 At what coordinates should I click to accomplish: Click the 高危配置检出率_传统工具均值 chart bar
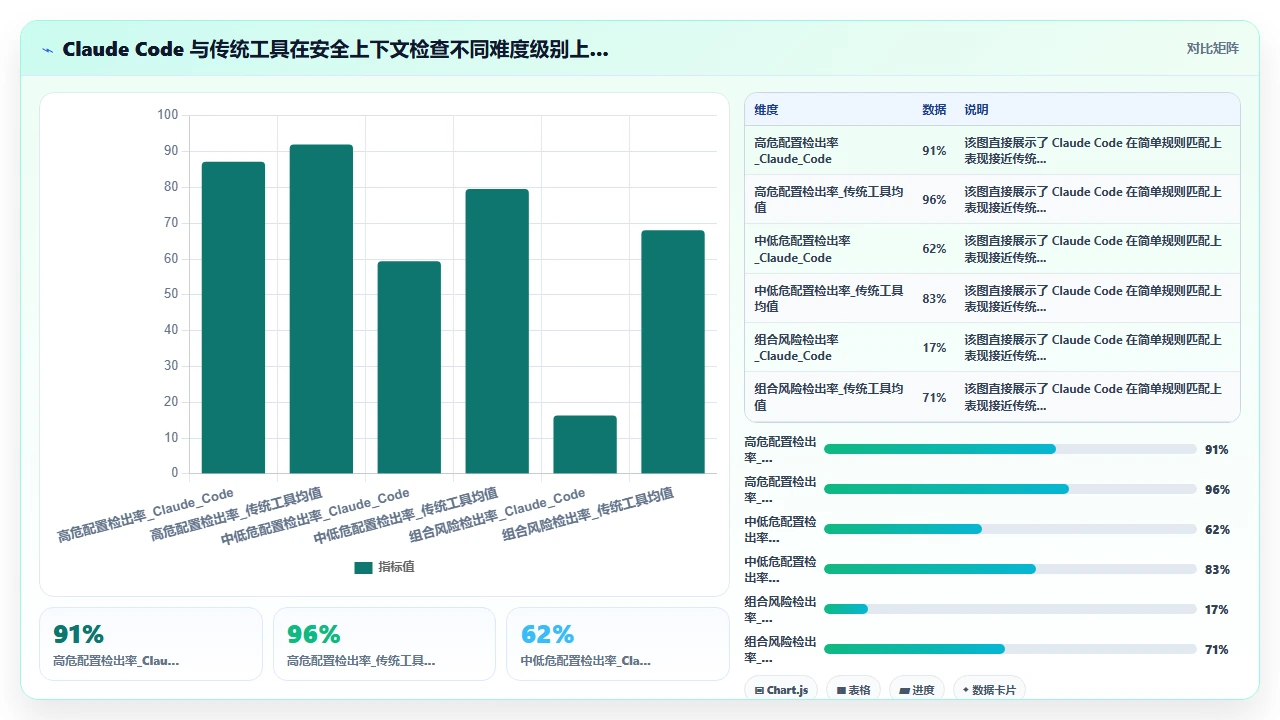point(321,309)
